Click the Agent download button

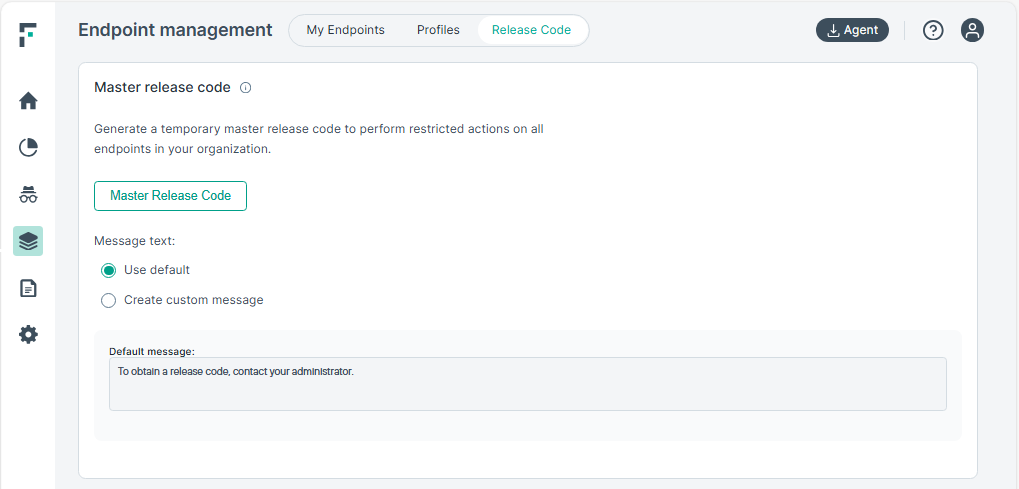(x=852, y=30)
